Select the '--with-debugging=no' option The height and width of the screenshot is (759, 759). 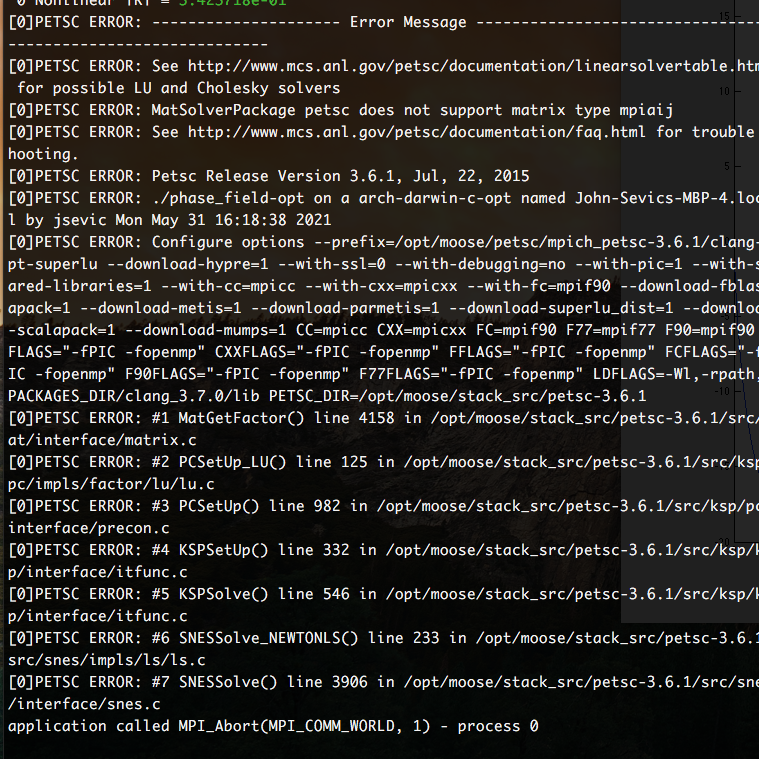pyautogui.click(x=480, y=264)
